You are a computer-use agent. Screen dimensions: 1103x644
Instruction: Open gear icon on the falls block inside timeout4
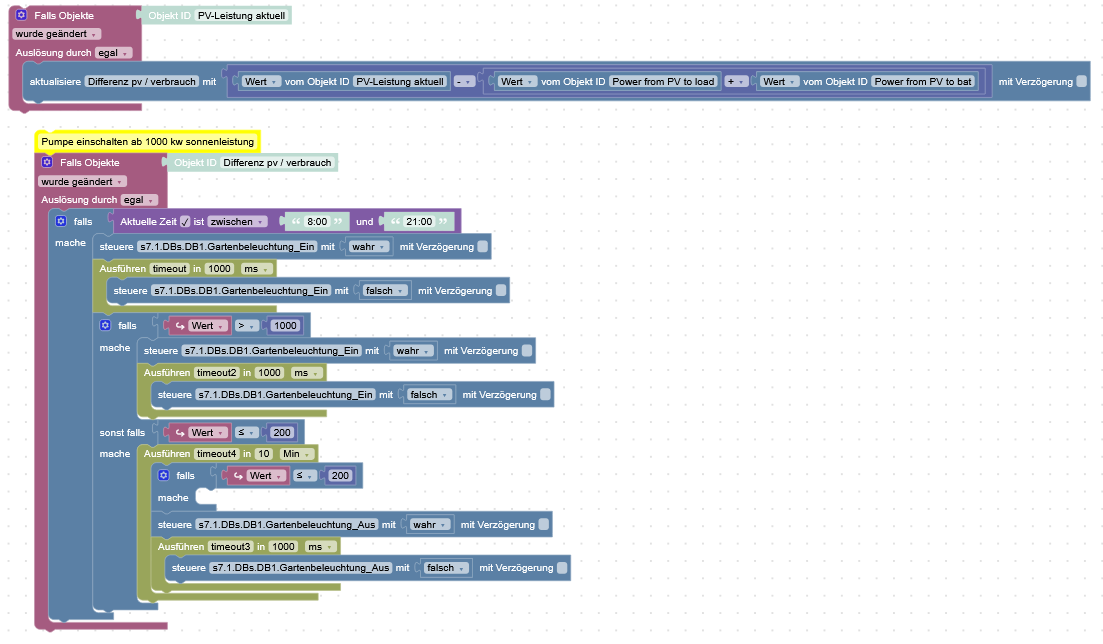[164, 475]
